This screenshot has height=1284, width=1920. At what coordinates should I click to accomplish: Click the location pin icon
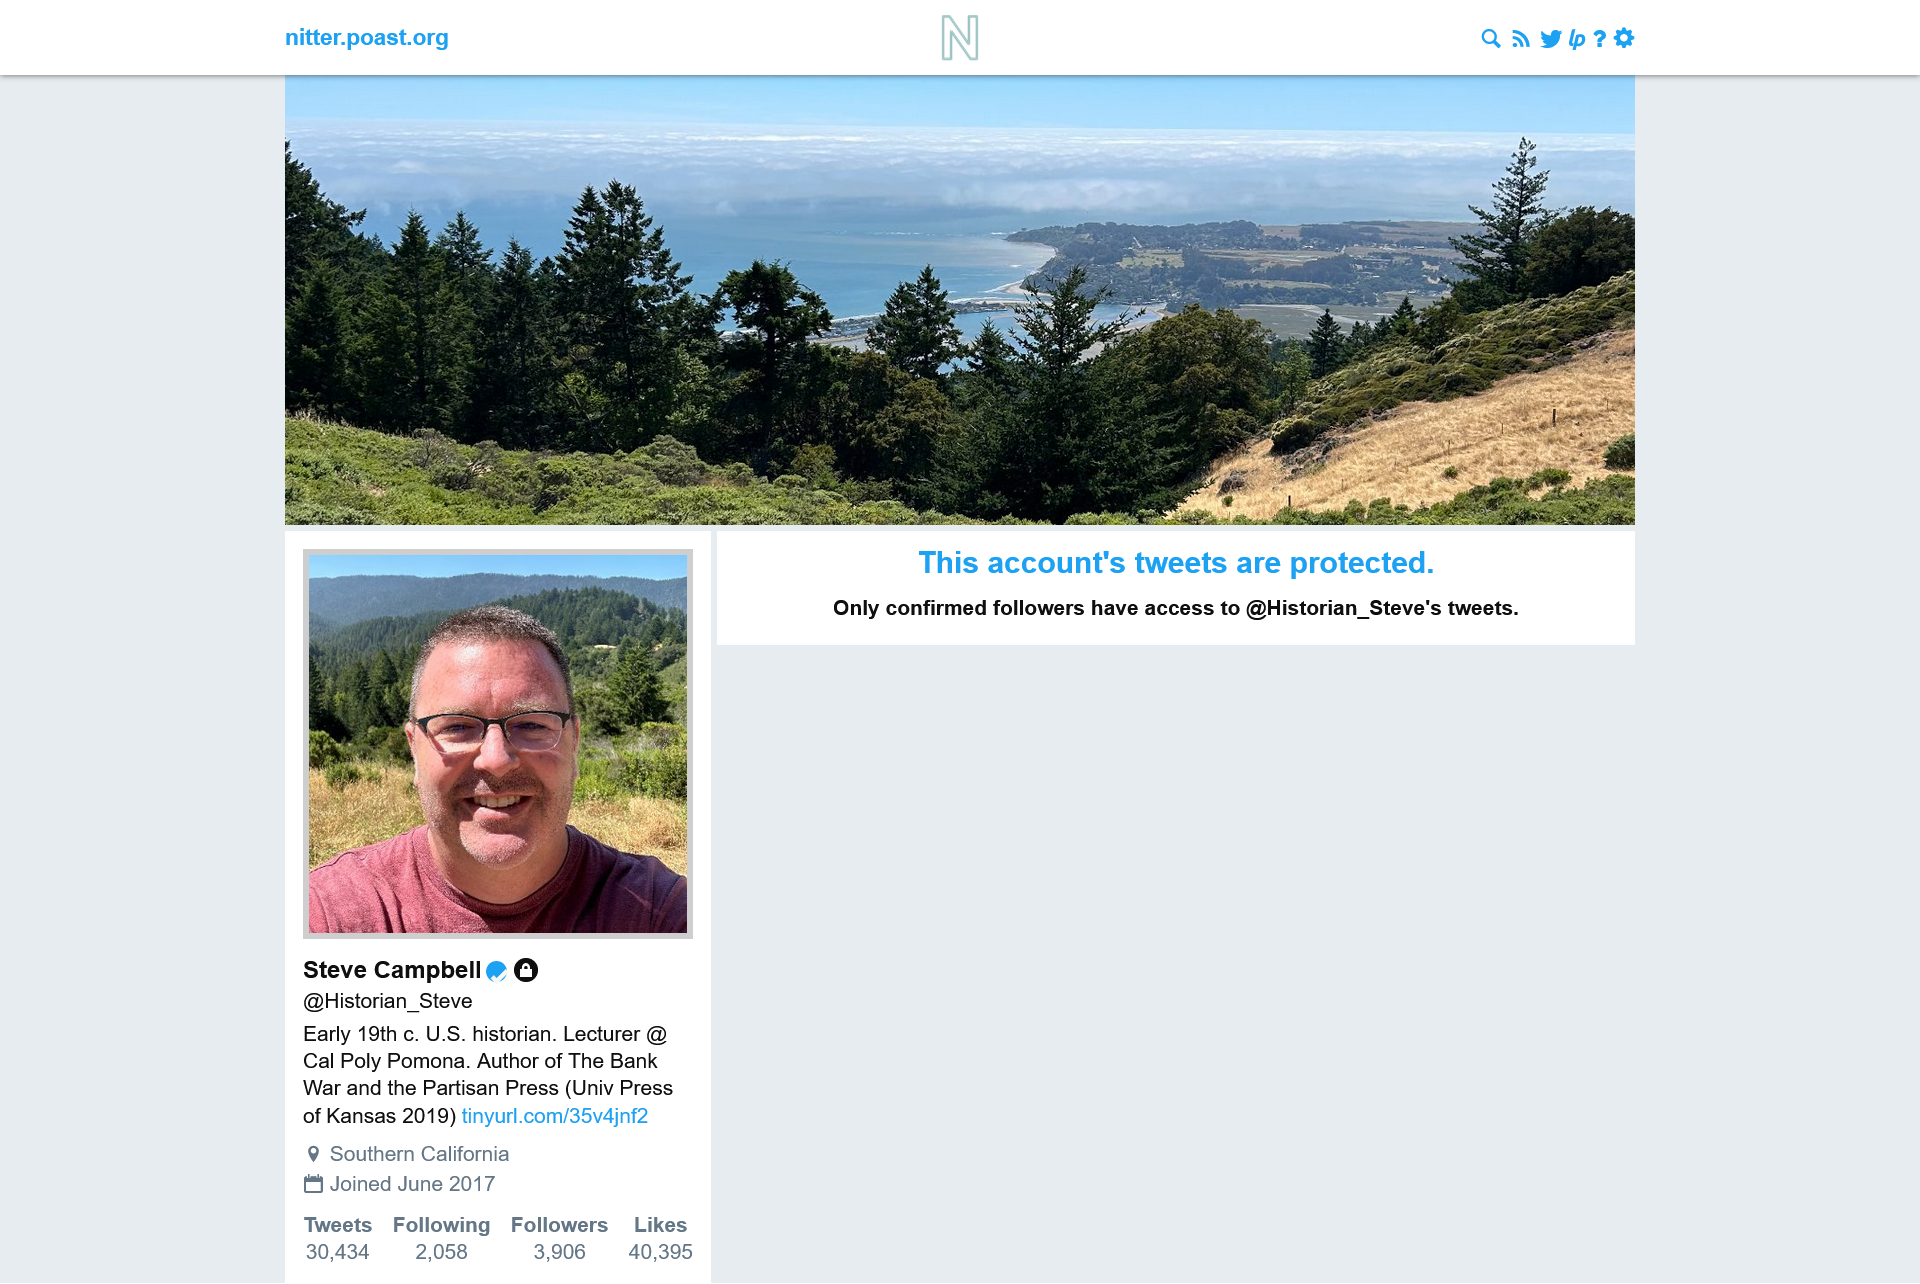(x=313, y=1154)
